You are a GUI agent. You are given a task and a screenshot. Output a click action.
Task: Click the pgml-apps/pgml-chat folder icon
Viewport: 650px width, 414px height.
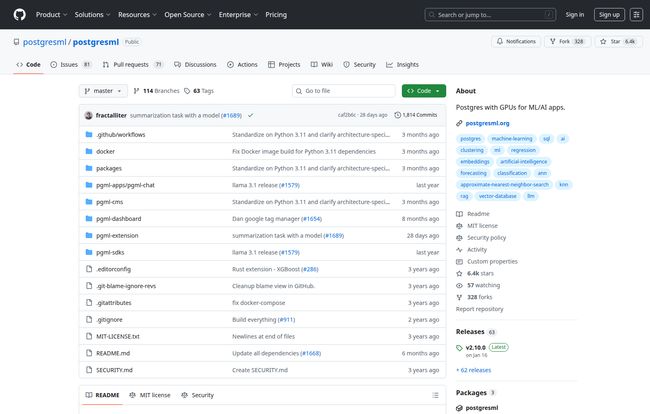click(89, 185)
